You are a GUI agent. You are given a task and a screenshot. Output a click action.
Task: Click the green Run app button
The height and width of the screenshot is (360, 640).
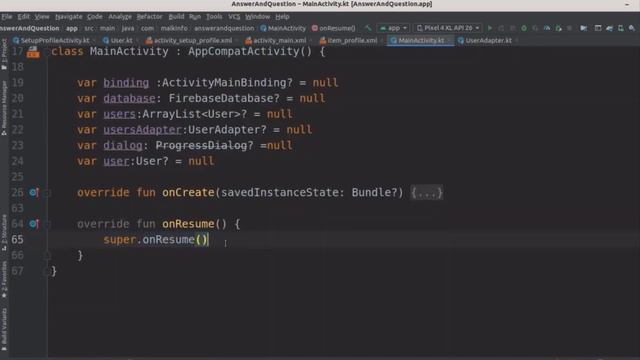(490, 28)
